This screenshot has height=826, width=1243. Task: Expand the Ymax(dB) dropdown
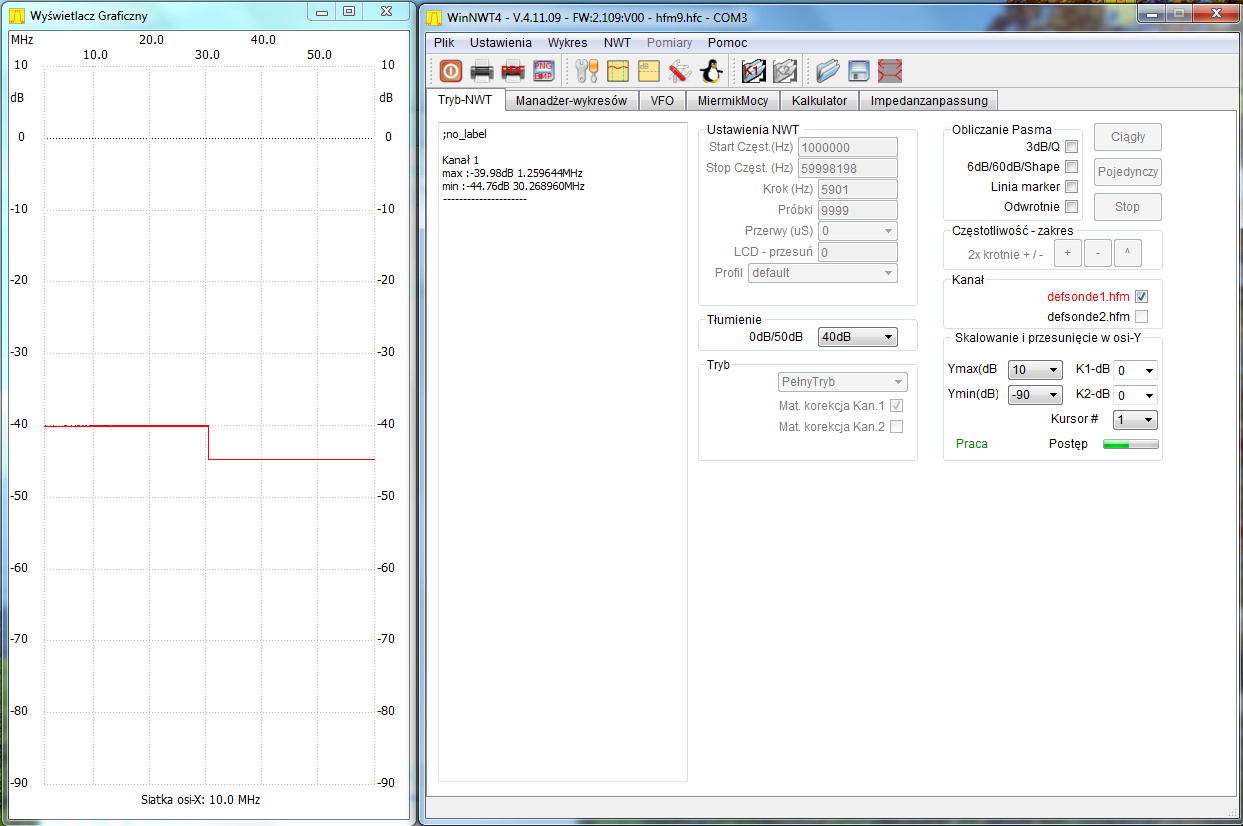(x=1034, y=370)
